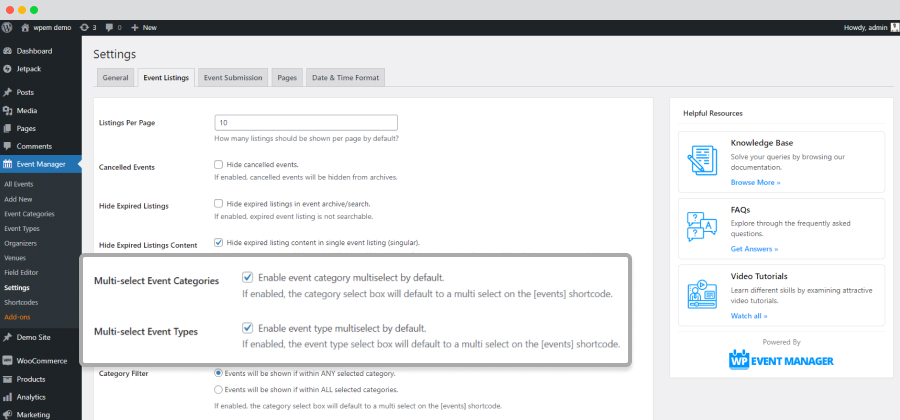Click the home icon beside wpem demo
The height and width of the screenshot is (420, 900).
point(25,27)
